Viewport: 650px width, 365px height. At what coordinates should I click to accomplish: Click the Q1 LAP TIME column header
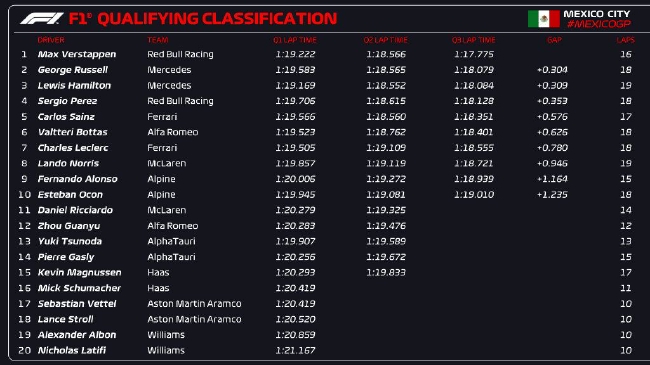tap(295, 40)
